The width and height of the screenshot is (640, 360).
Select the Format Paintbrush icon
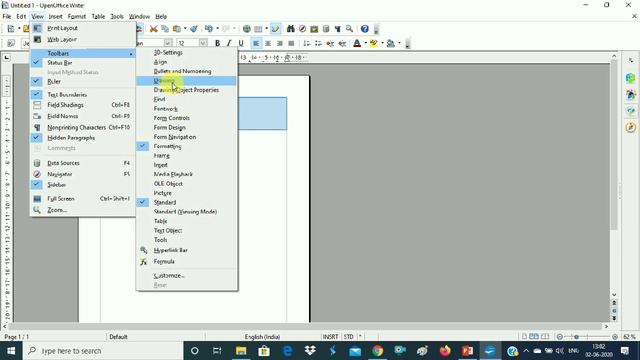194,29
